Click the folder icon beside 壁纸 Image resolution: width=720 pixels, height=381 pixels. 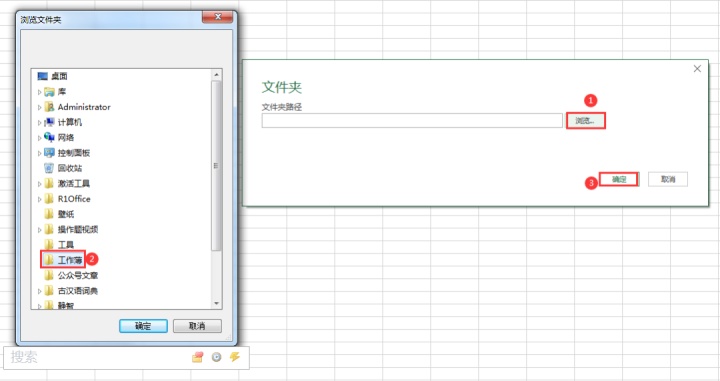tap(49, 214)
